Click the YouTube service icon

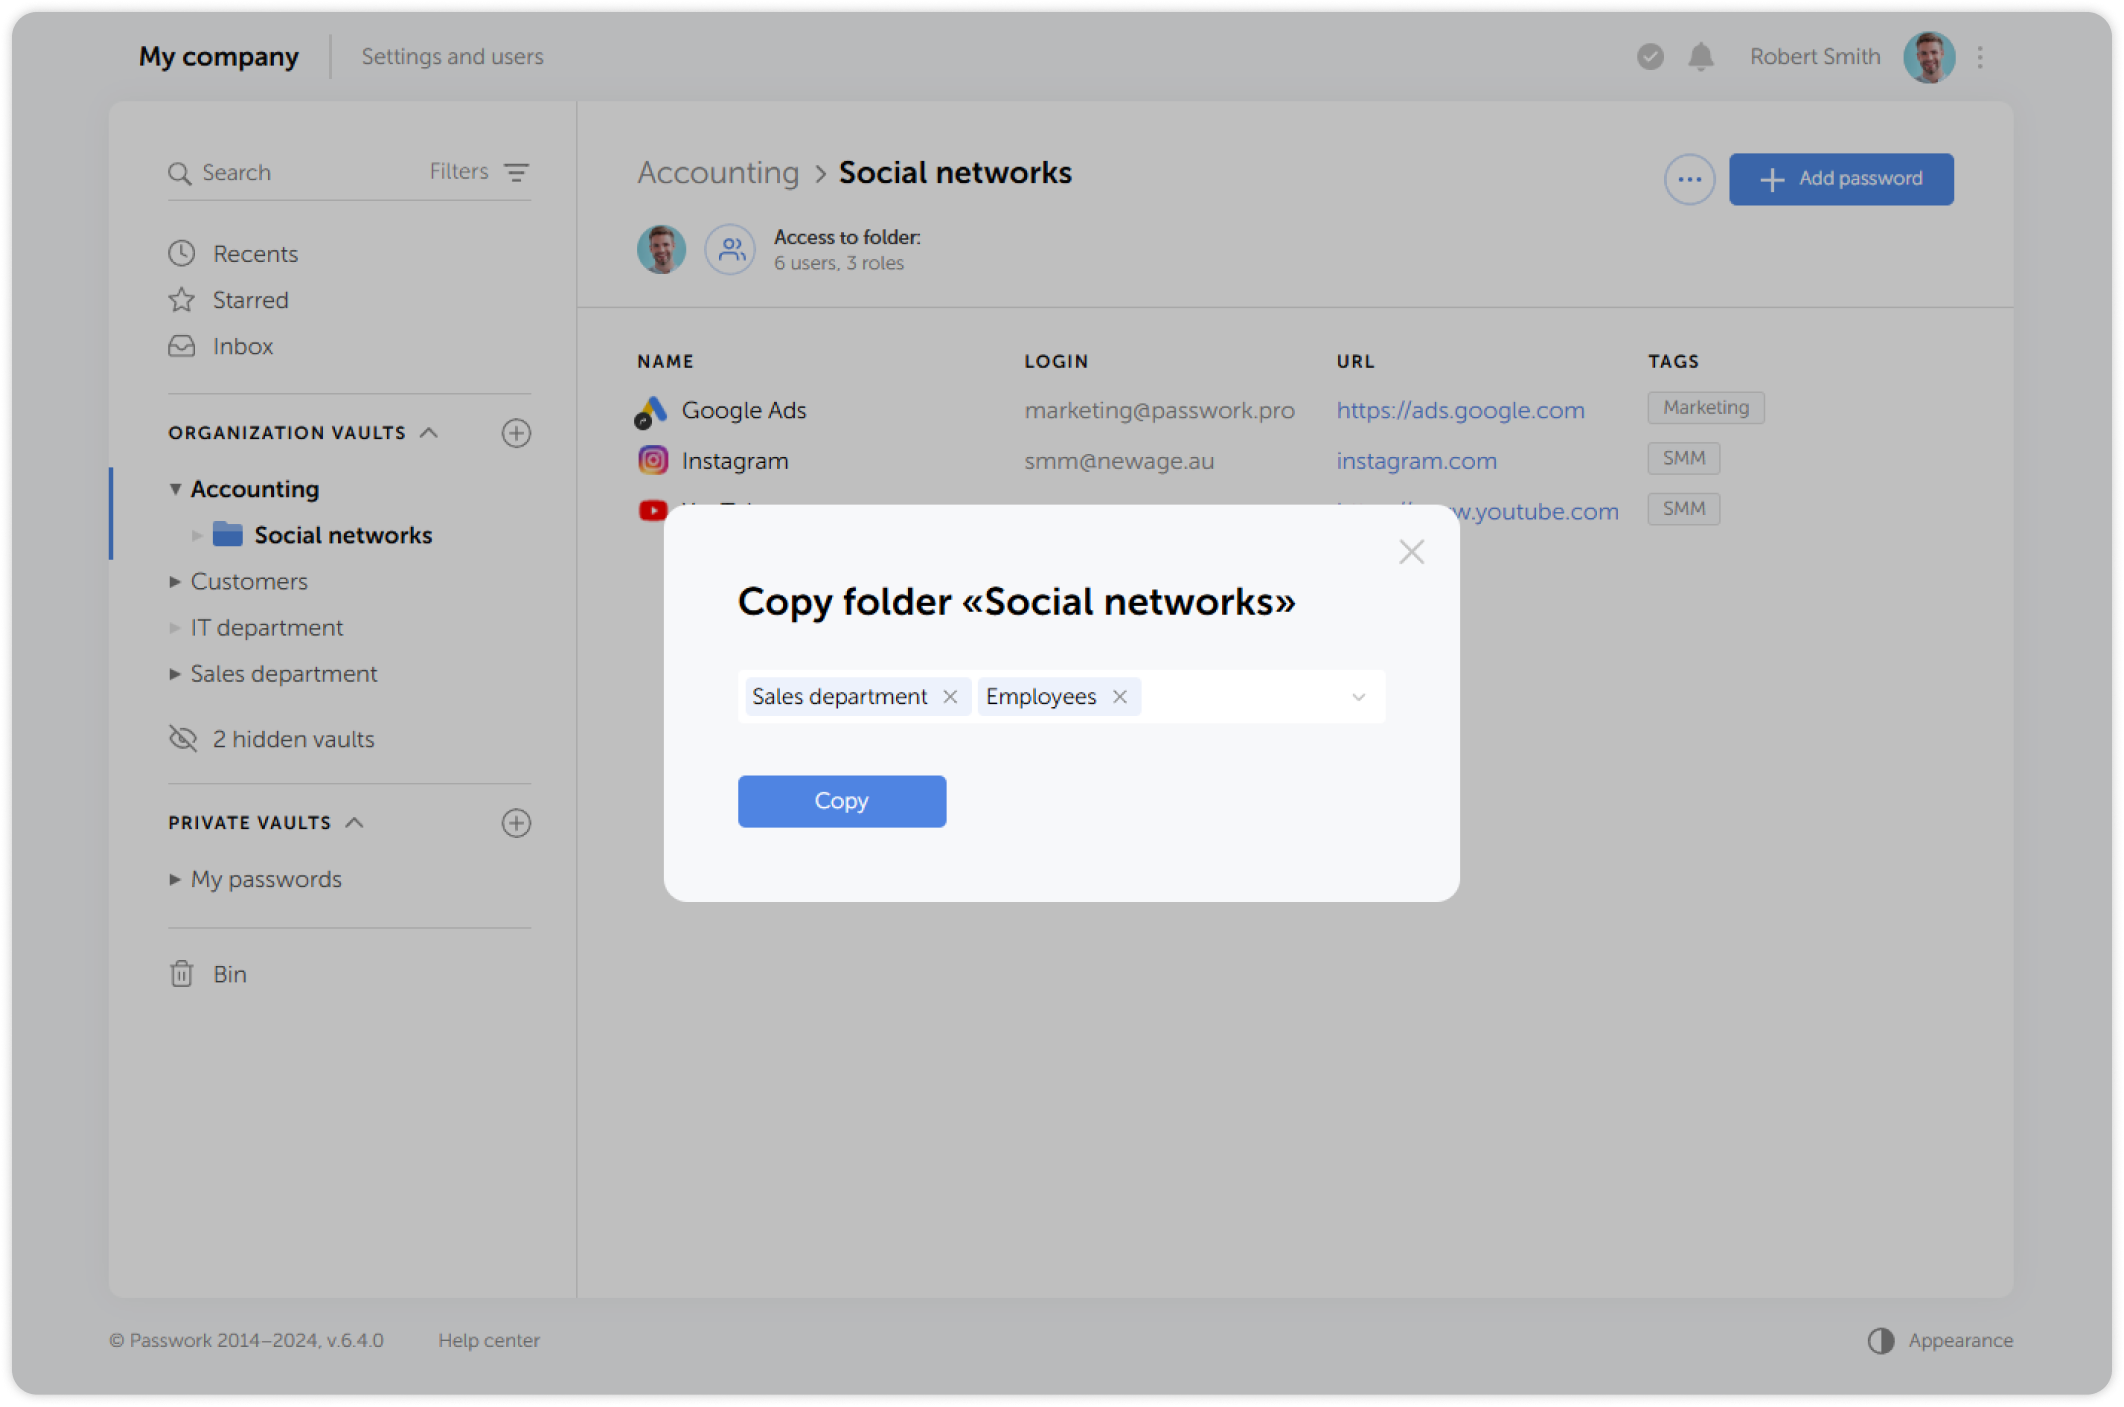tap(652, 510)
